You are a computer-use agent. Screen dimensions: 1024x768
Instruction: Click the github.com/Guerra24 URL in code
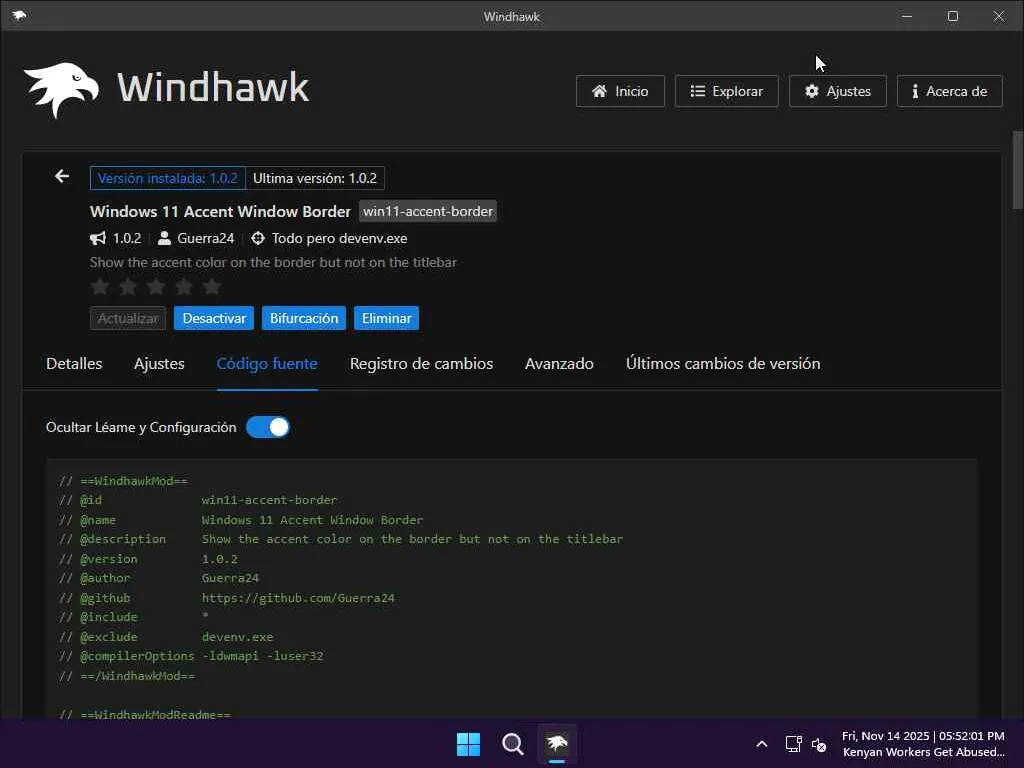tap(298, 598)
